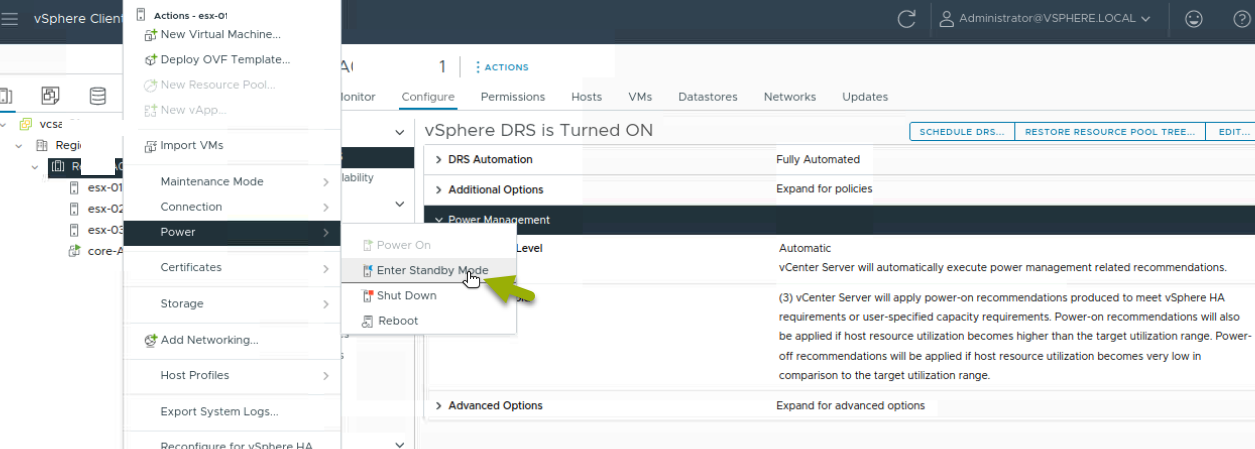Image resolution: width=1255 pixels, height=449 pixels.
Task: Expand the Additional Options section
Action: click(438, 190)
